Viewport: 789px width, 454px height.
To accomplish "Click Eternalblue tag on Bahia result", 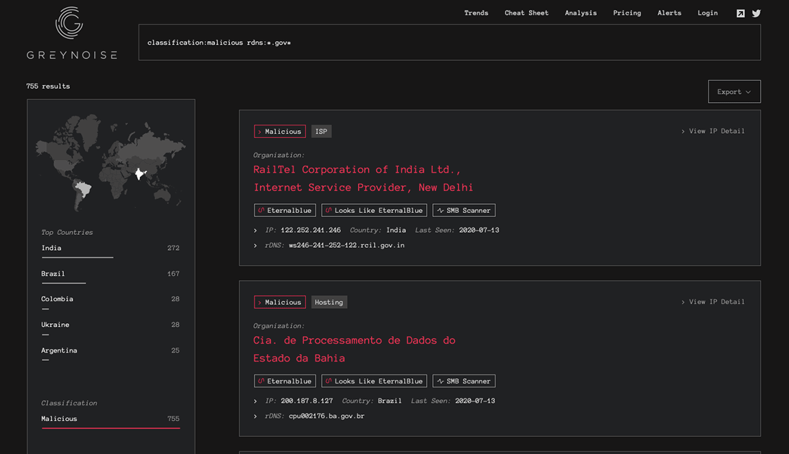I will 285,381.
